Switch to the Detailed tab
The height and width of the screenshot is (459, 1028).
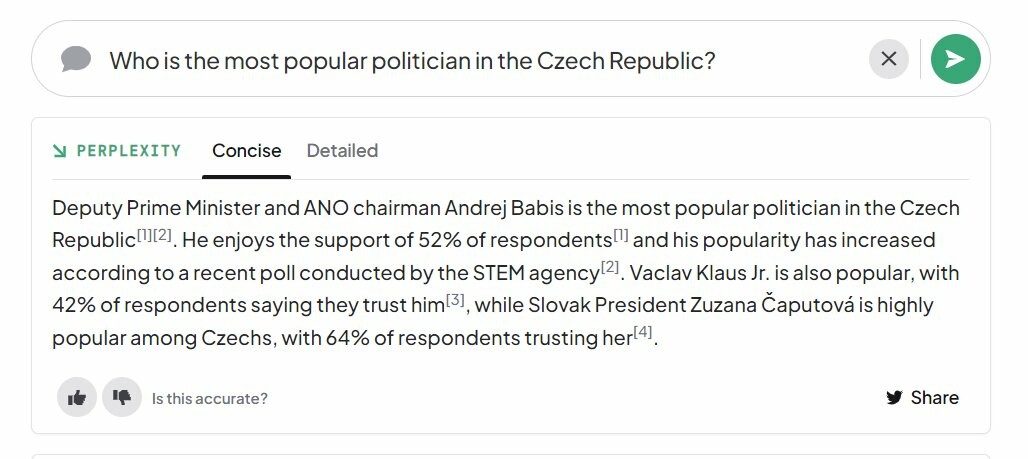pos(342,151)
